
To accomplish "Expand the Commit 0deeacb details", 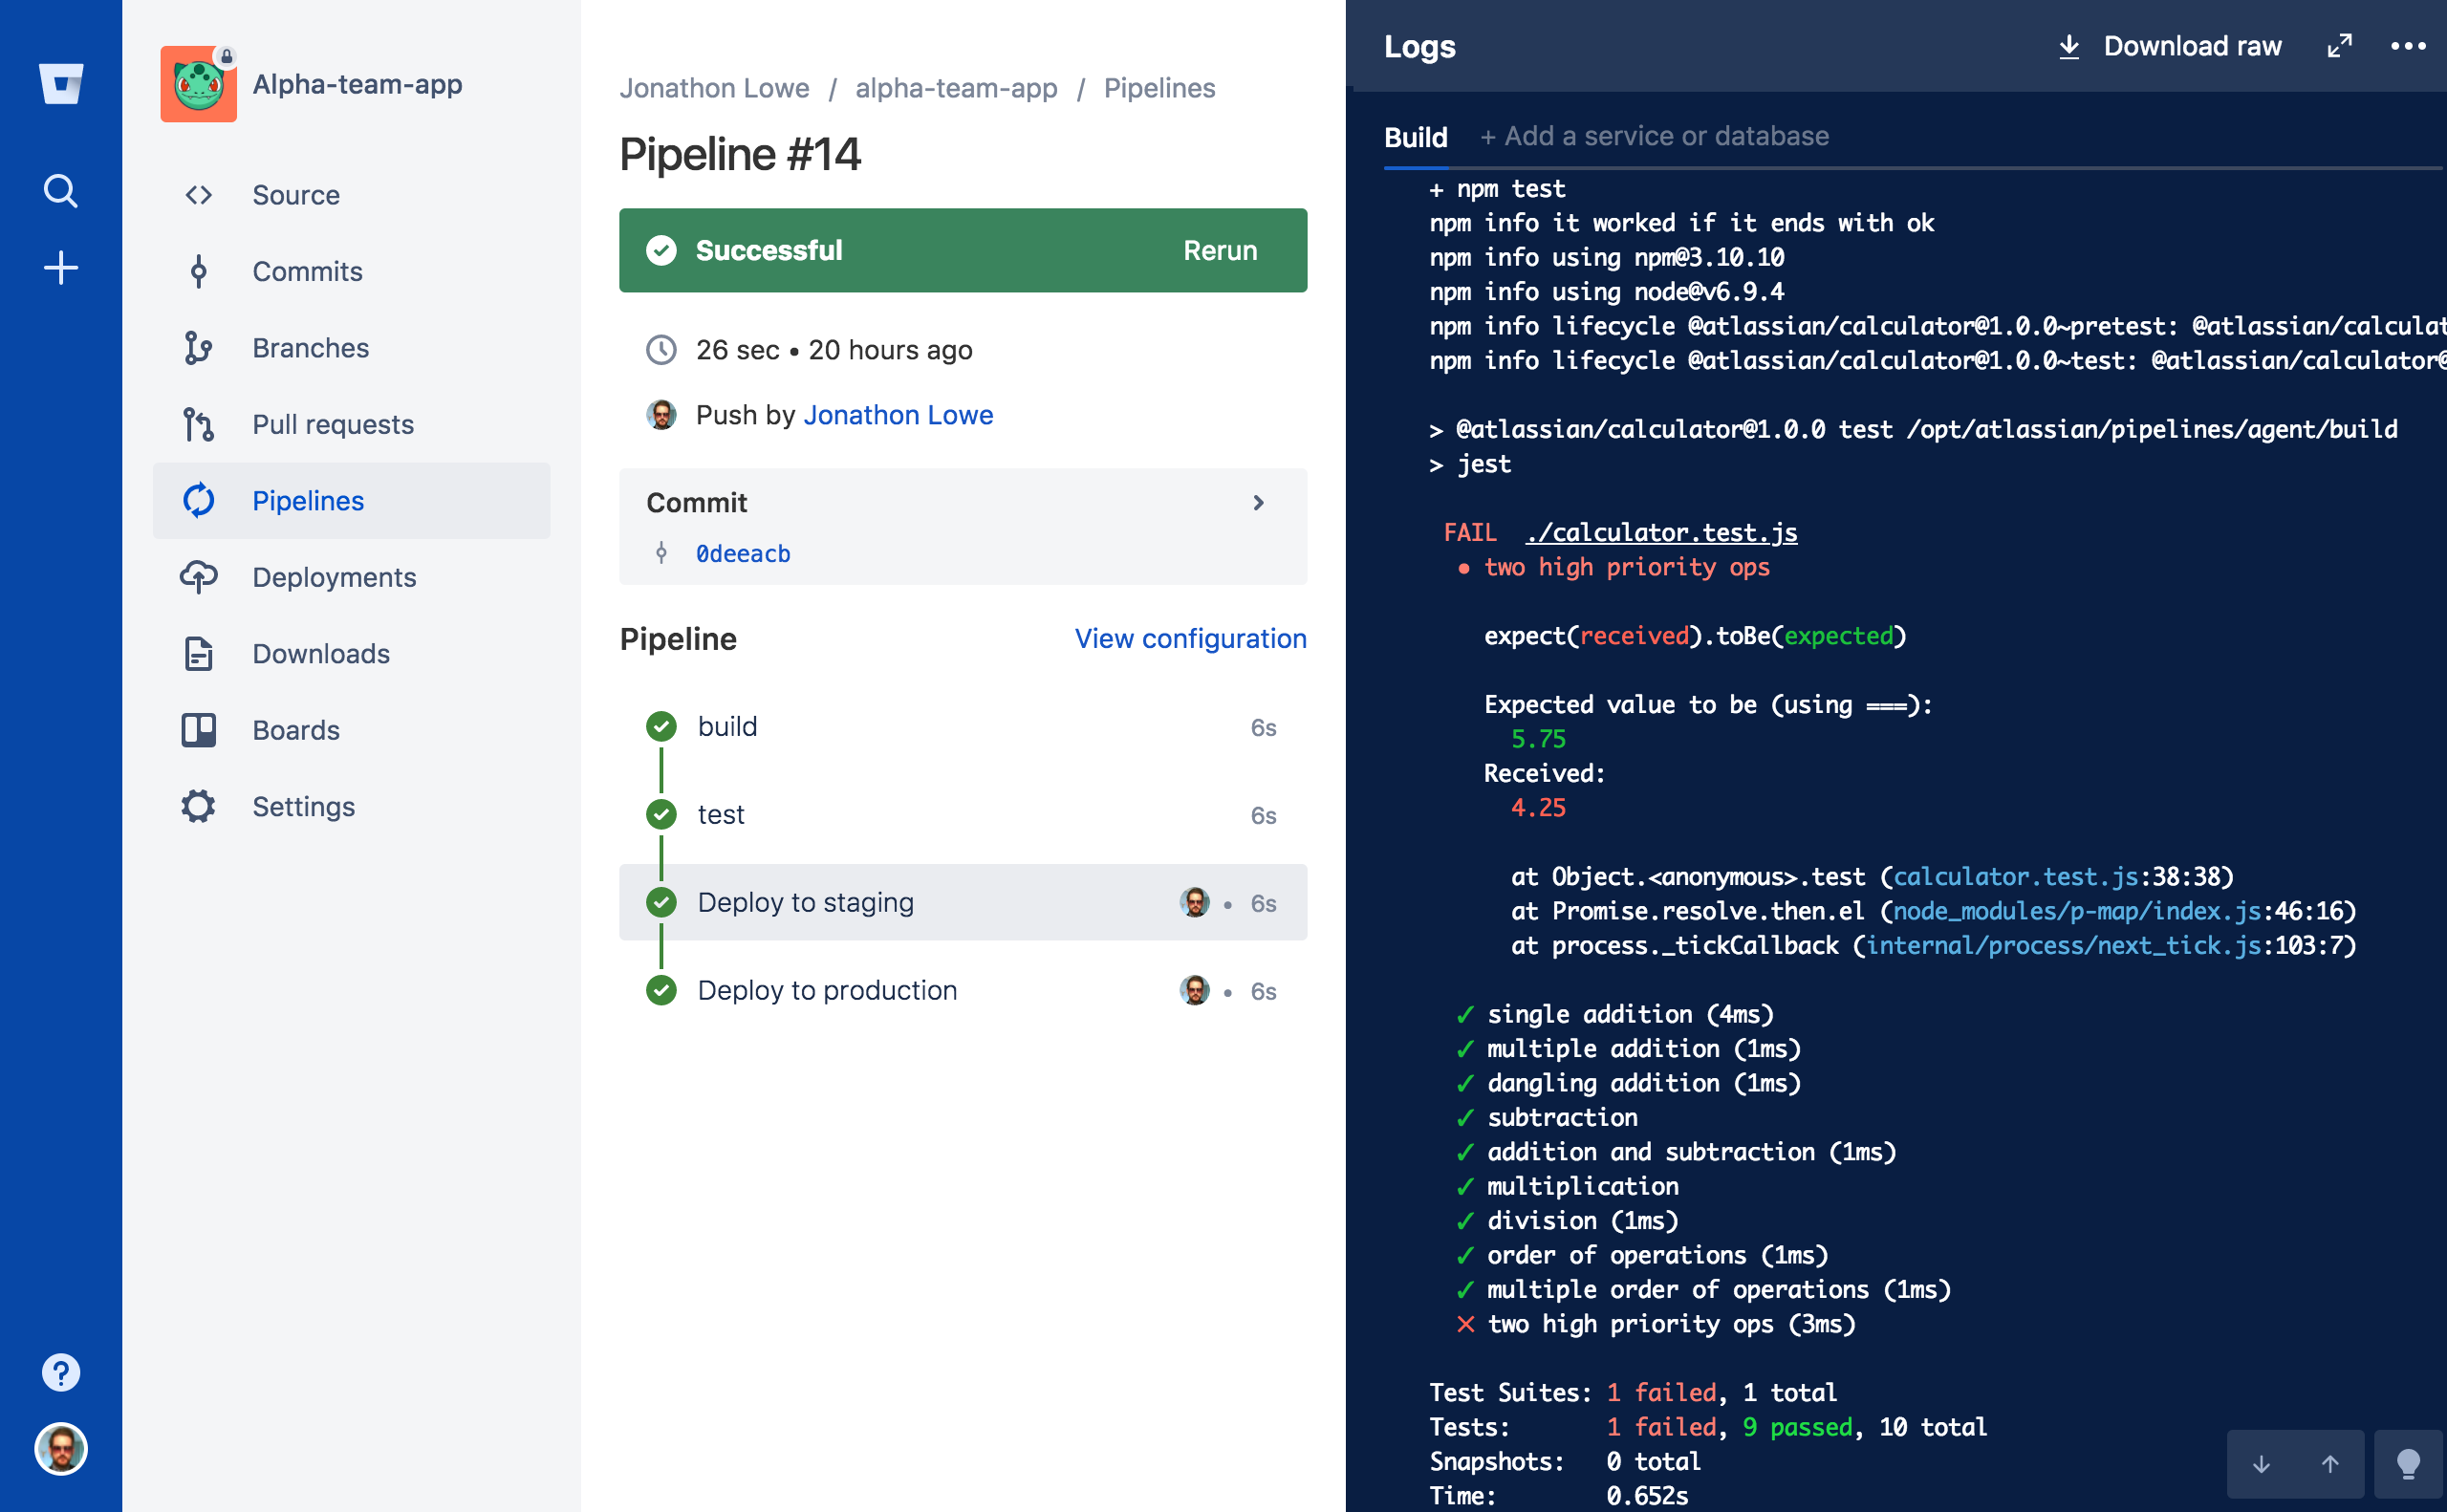I will [x=1260, y=504].
